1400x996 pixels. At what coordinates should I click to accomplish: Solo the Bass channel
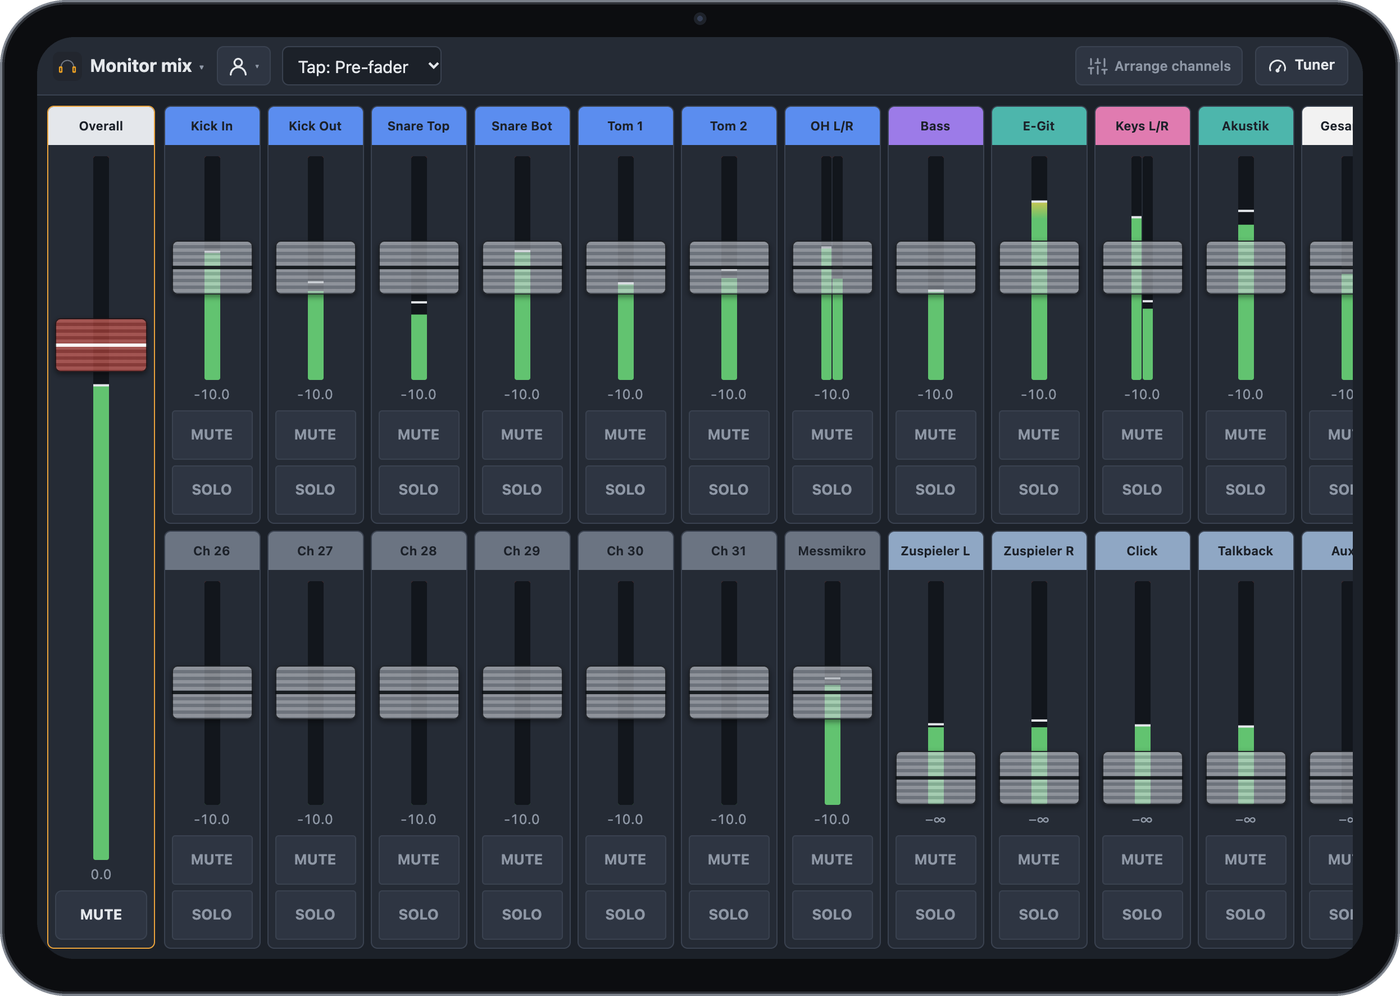(x=935, y=490)
